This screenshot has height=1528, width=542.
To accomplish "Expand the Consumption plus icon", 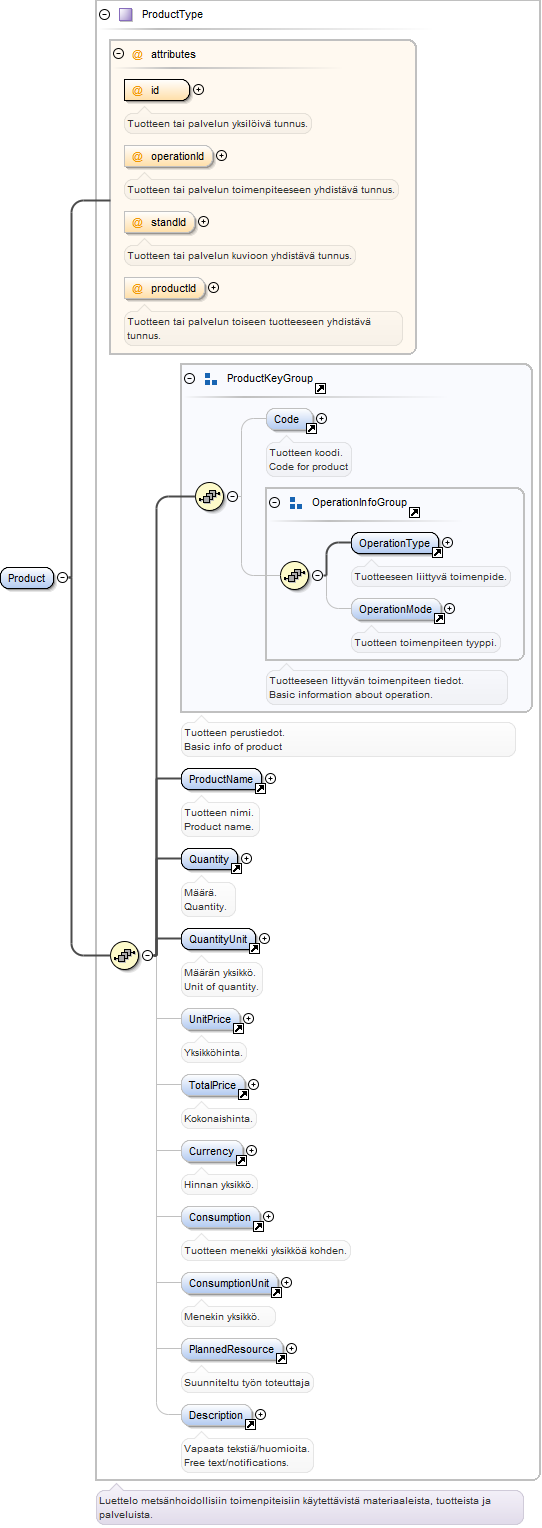I will click(268, 1217).
